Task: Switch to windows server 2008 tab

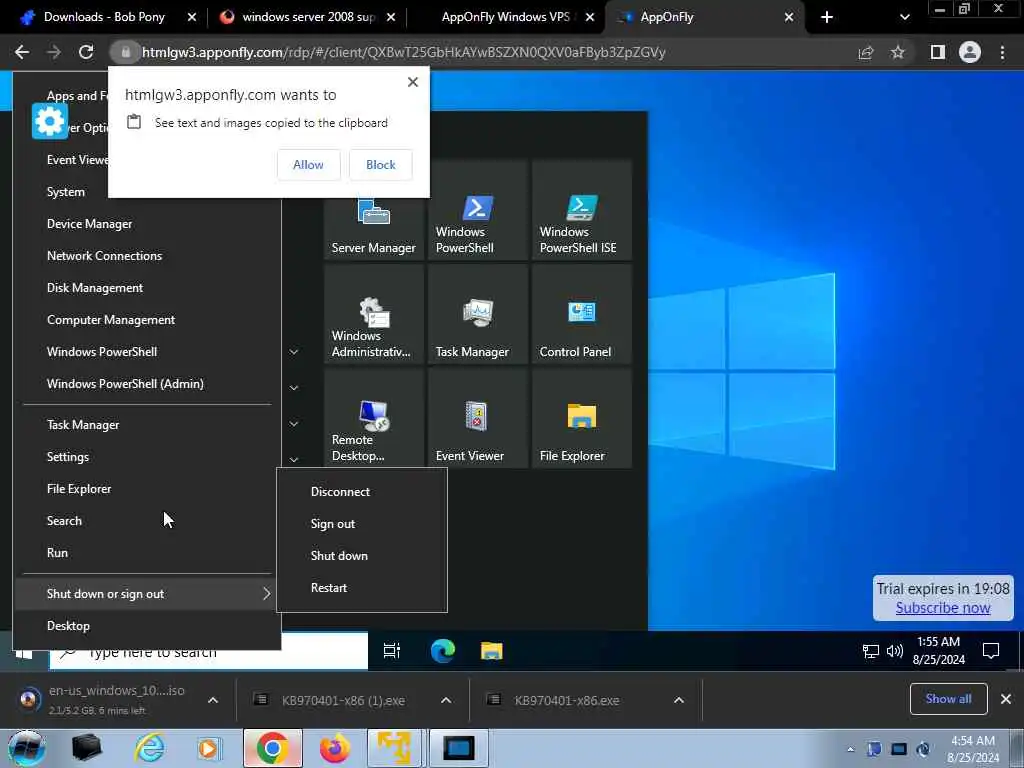Action: click(307, 17)
